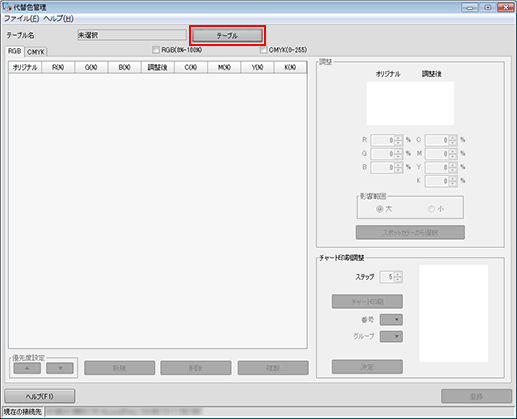Click the B(%) column header
517x419 pixels.
click(124, 67)
